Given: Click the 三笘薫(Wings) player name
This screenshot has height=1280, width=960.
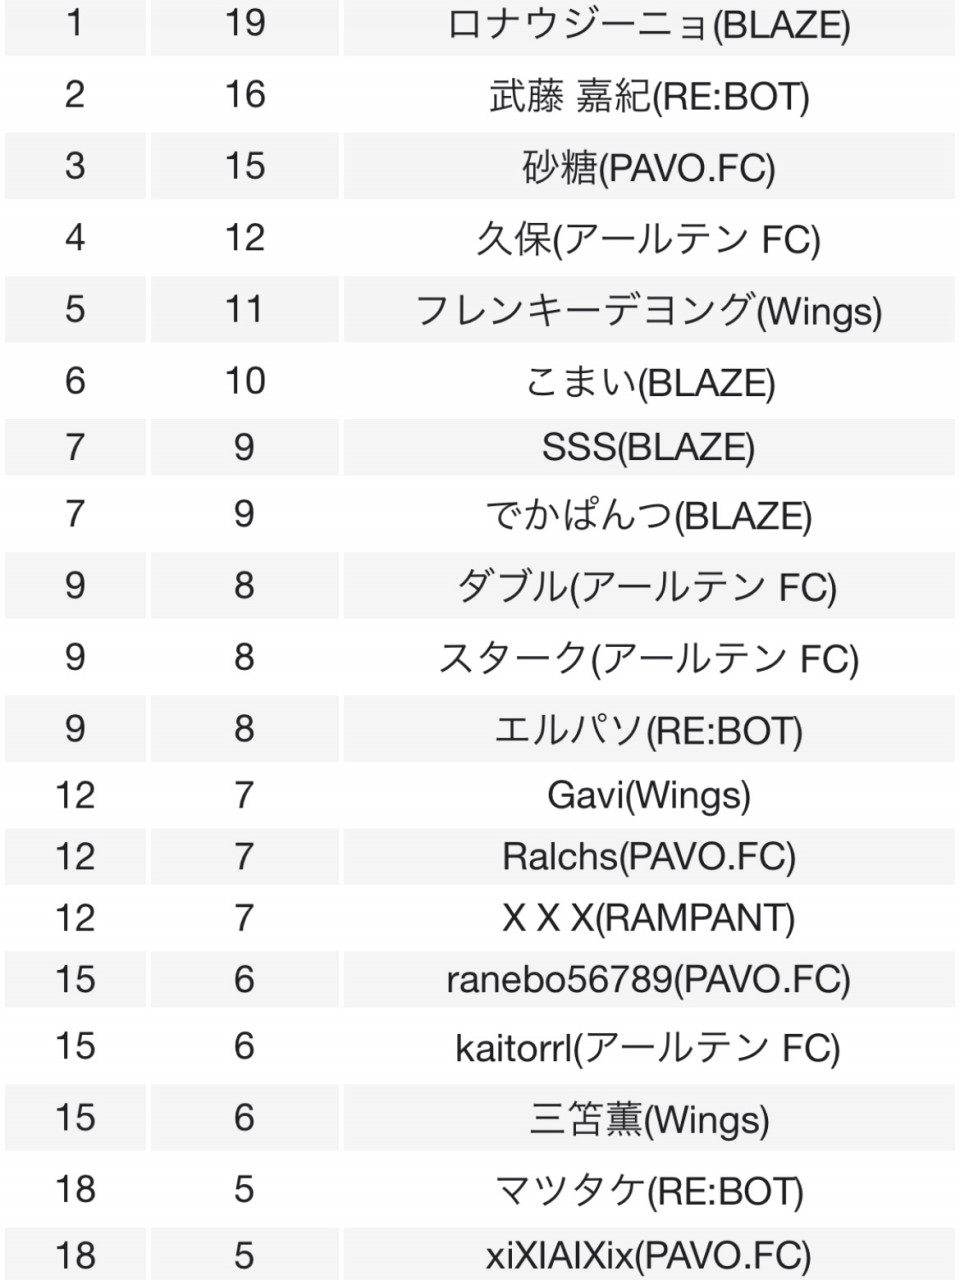Looking at the screenshot, I should (x=648, y=1119).
